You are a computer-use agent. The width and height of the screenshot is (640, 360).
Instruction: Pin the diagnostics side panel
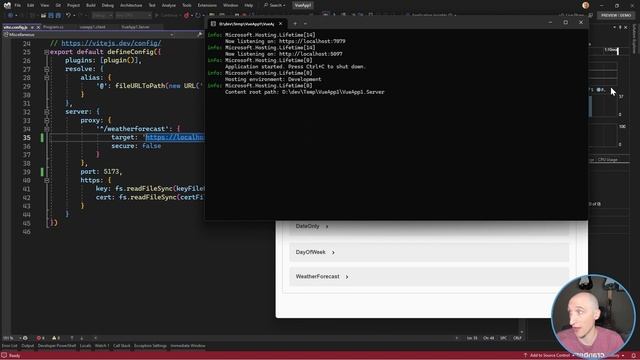pos(620,27)
